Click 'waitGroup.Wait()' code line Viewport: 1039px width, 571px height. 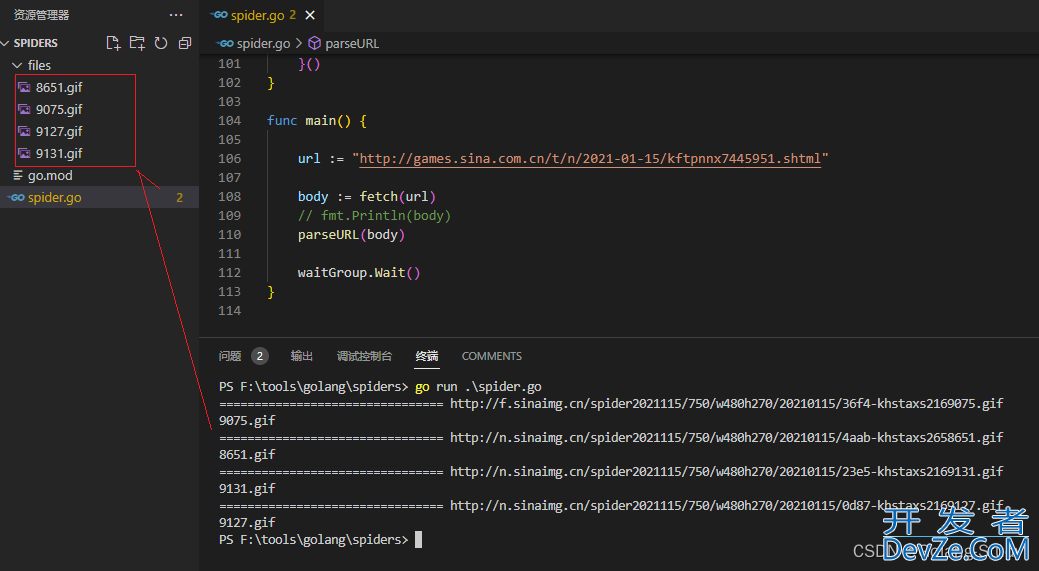pos(358,272)
